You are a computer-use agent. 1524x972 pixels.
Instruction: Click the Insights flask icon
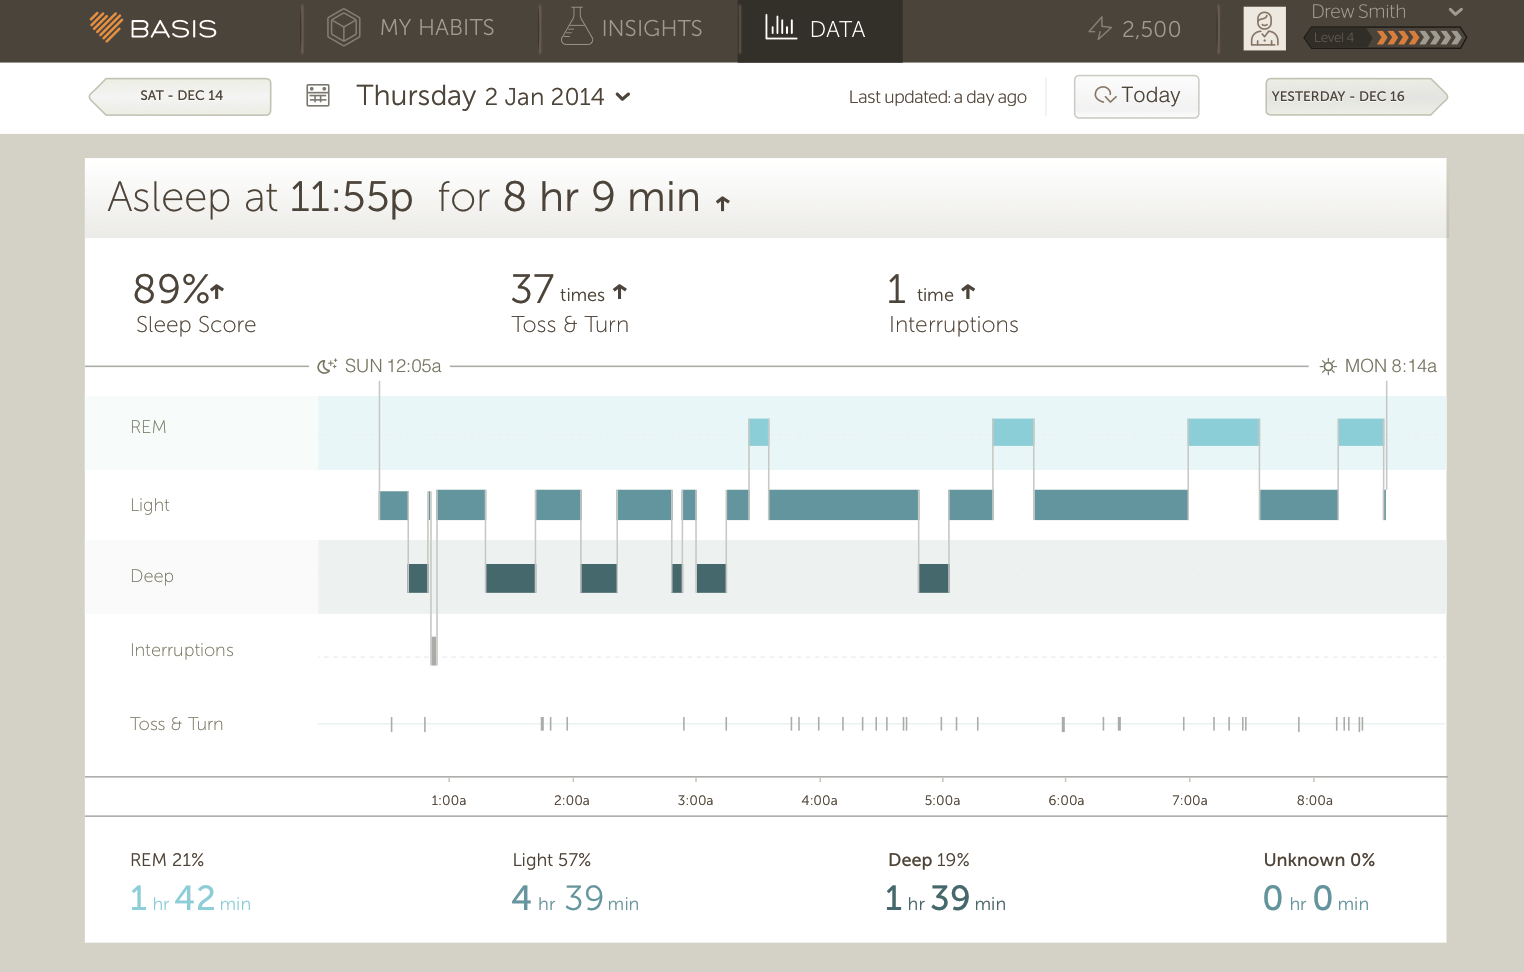point(577,27)
